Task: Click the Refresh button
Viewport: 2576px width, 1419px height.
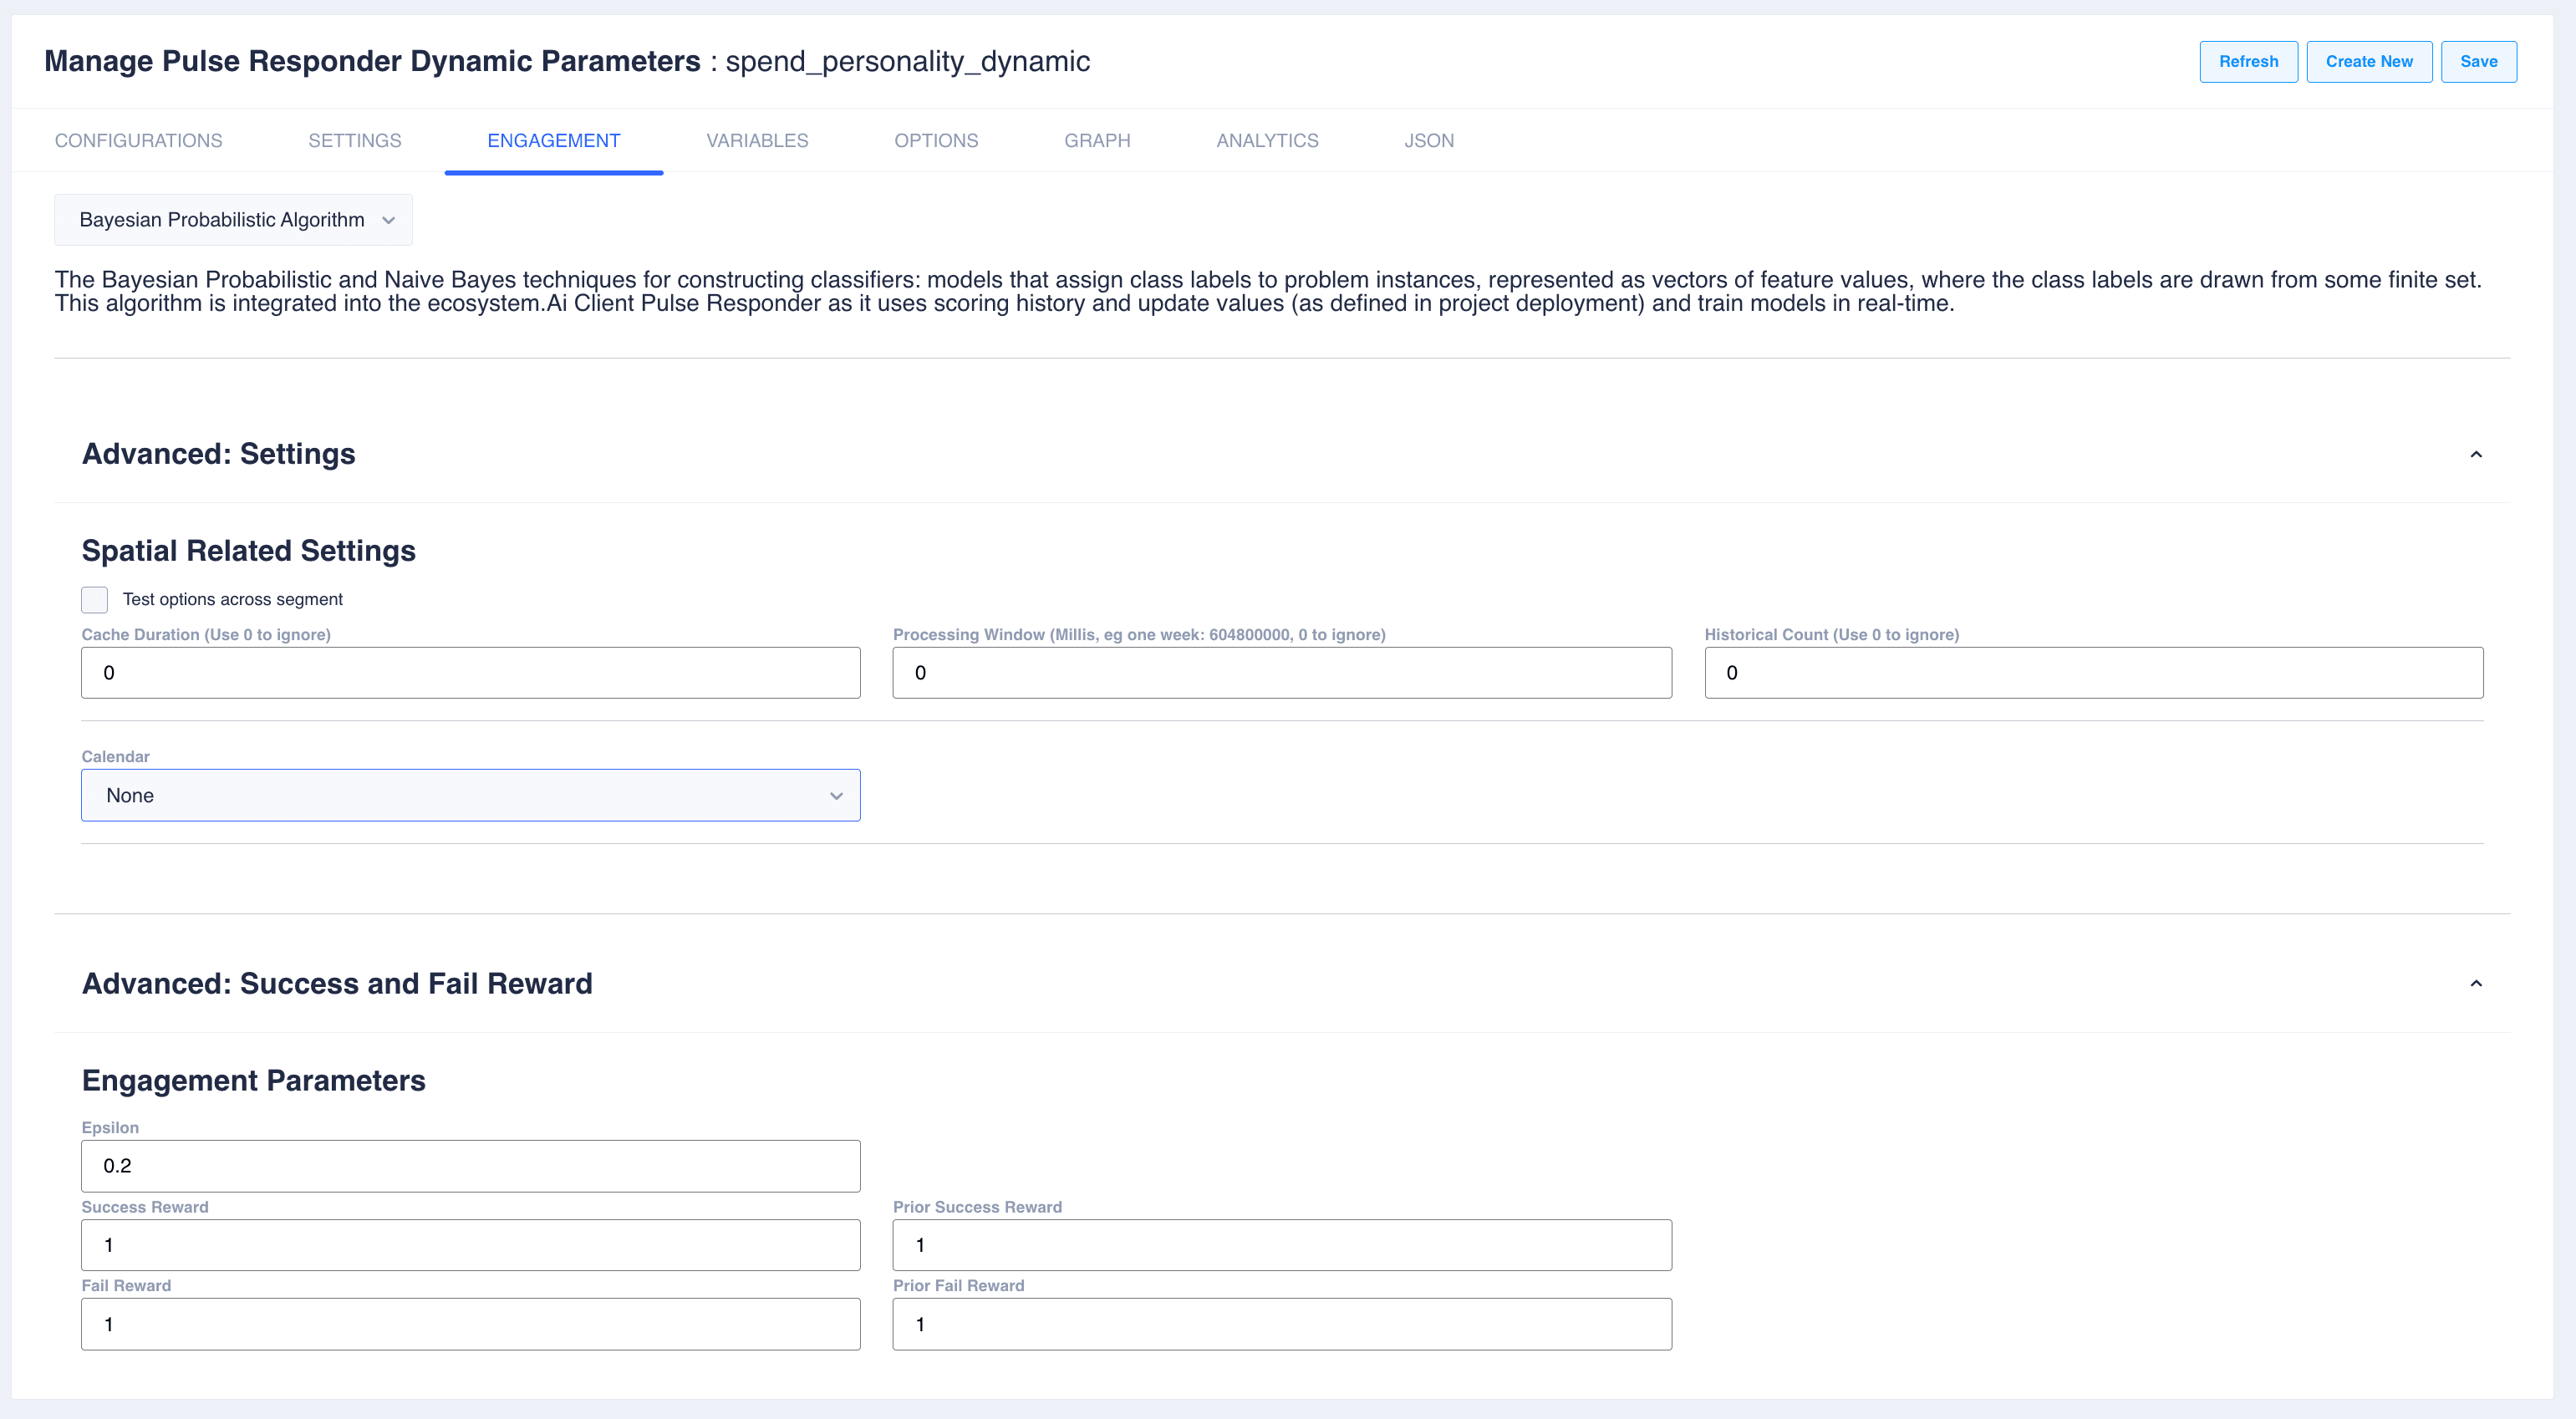Action: (2248, 62)
